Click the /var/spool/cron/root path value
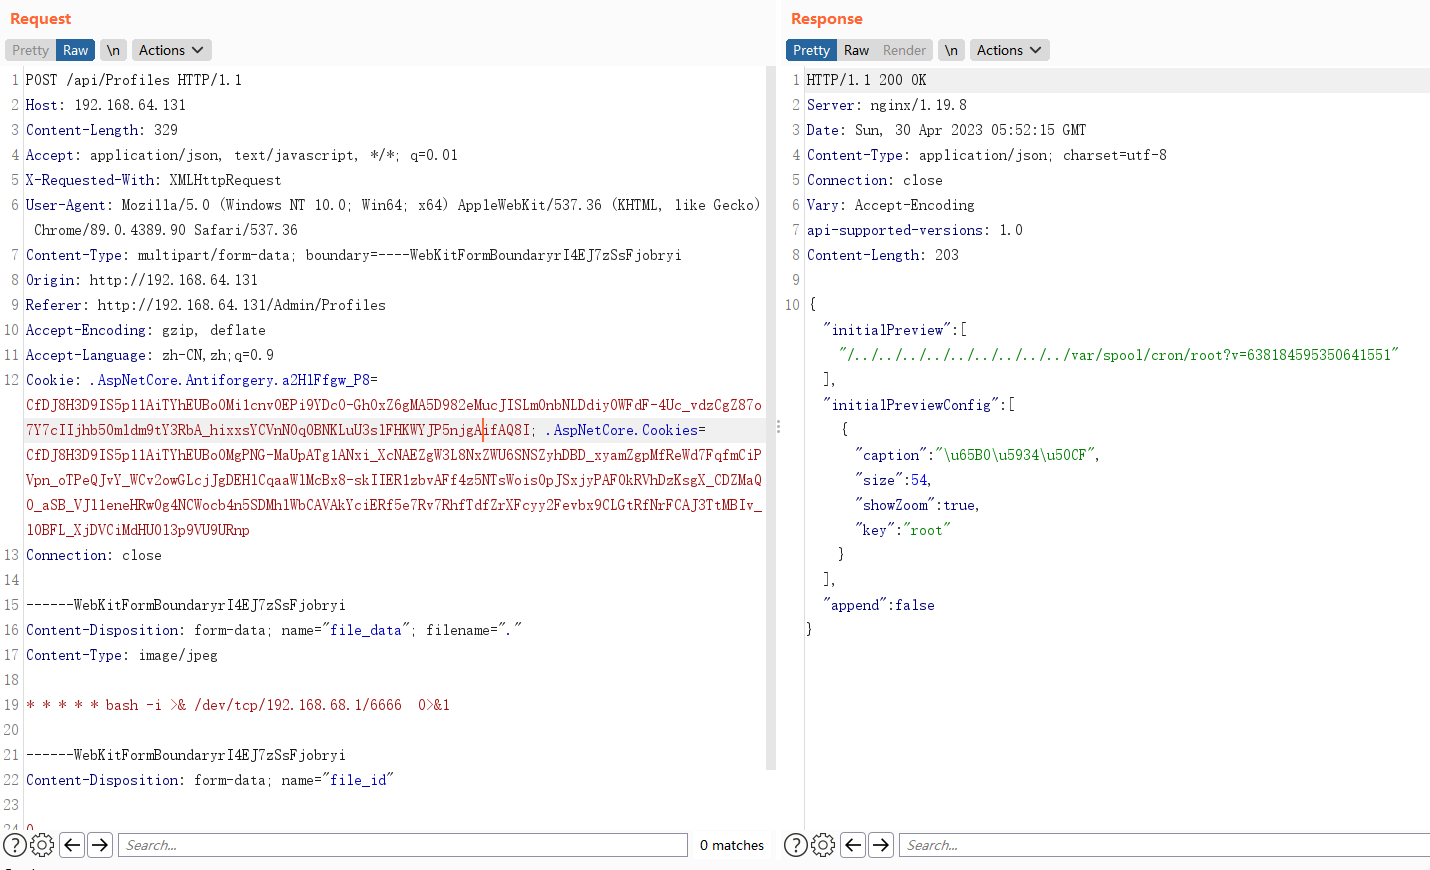The height and width of the screenshot is (870, 1430). click(1119, 355)
